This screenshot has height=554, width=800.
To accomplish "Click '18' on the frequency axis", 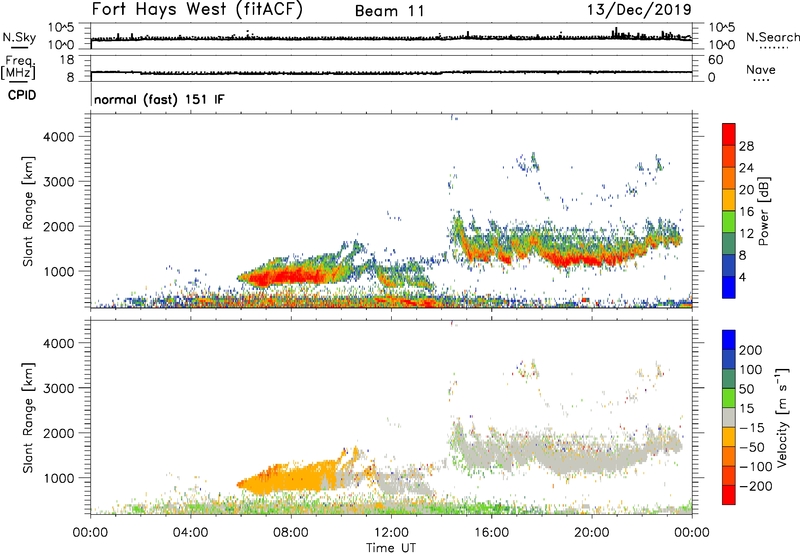I will pos(67,60).
